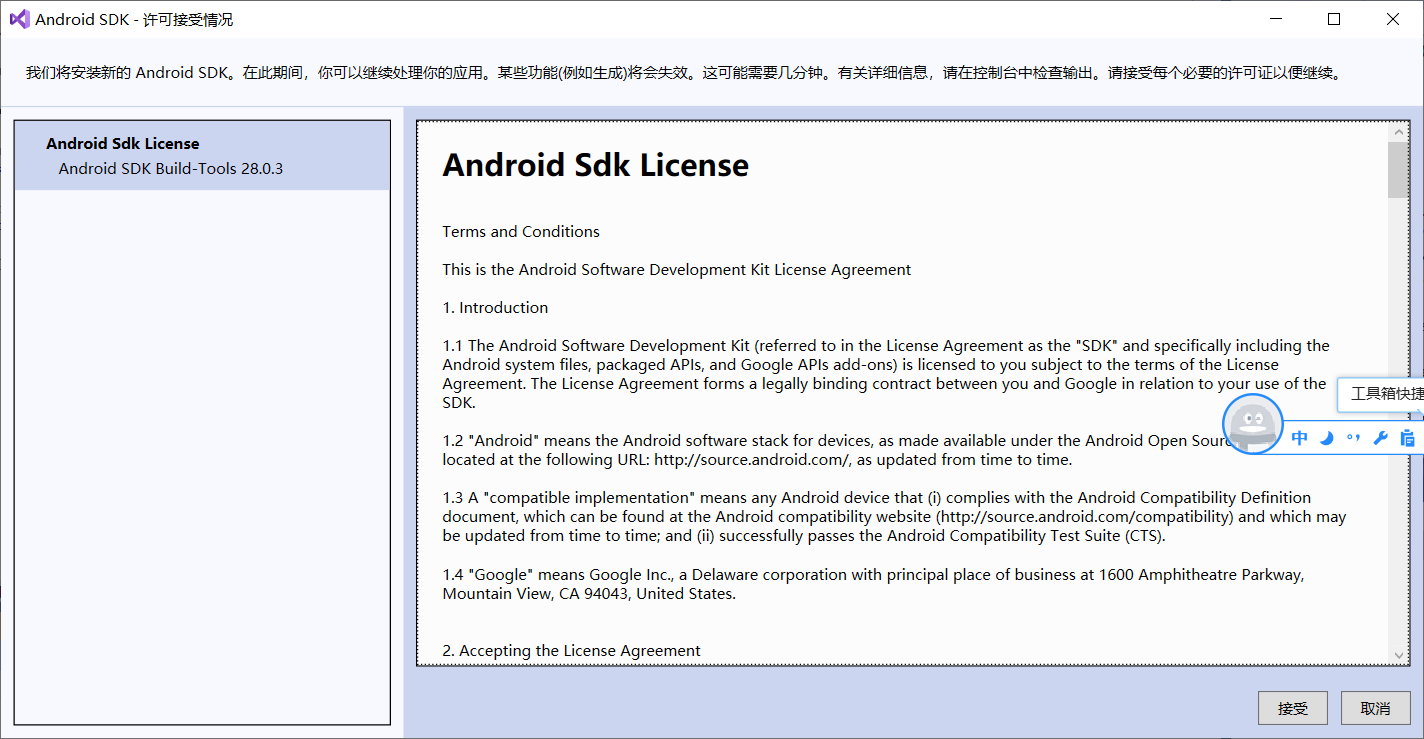
Task: Click the "1. Introduction" section line
Action: coord(495,308)
